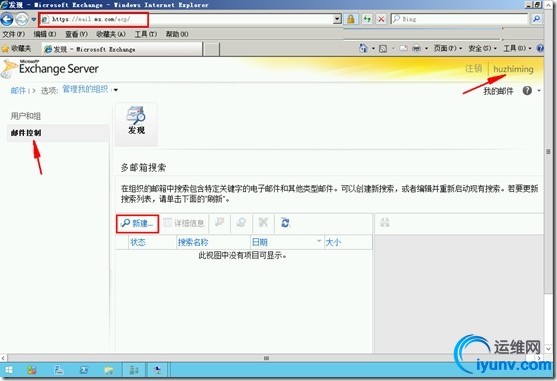
Task: Click the IE help icon in command bar
Action: pos(540,48)
